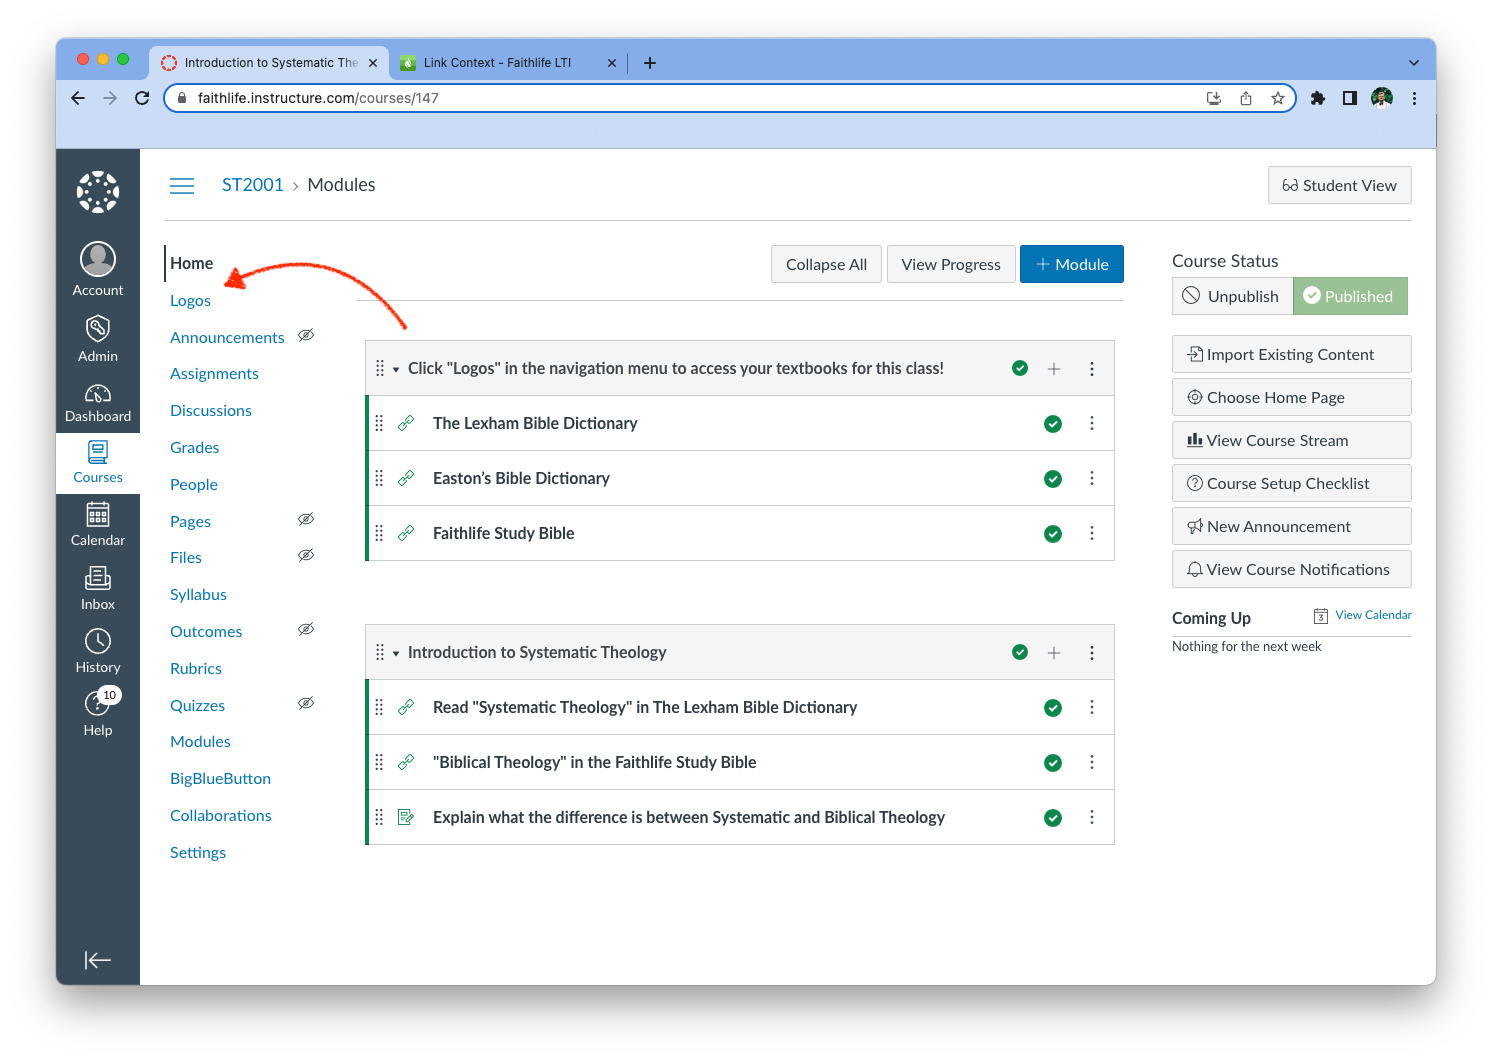Toggle publish status of "Biblical Theology" item
The image size is (1492, 1059).
1053,763
